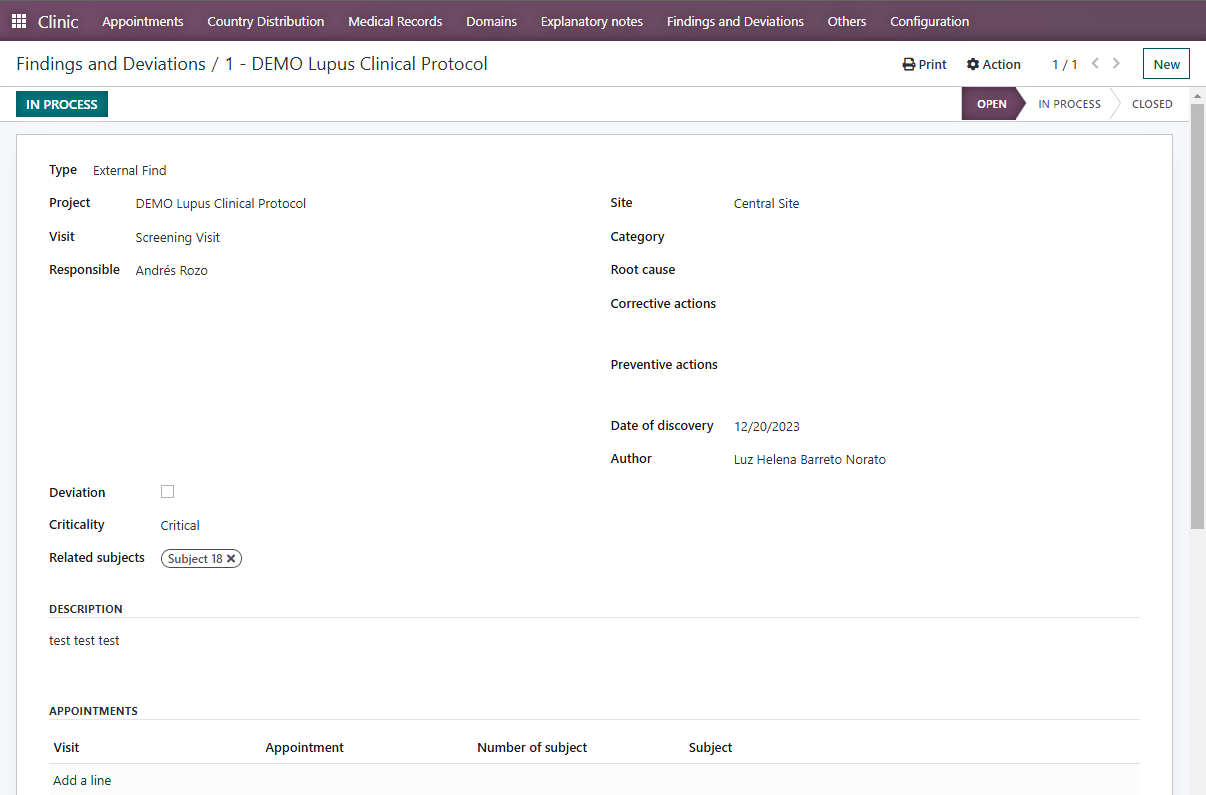Screen dimensions: 1206x795
Task: Follow the DEMO Lupus Clinical Protocol project link
Action: (220, 203)
